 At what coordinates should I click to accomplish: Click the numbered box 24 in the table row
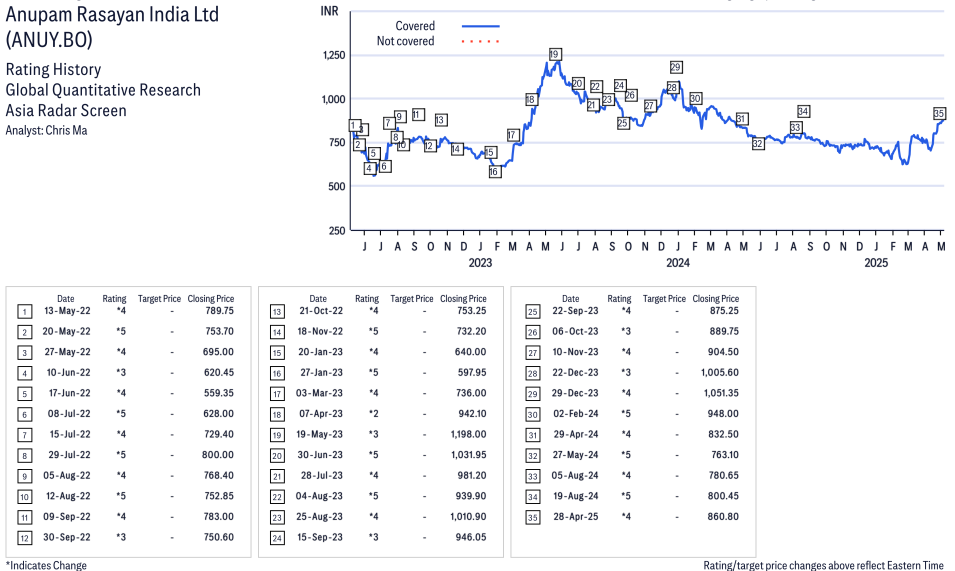click(x=277, y=538)
